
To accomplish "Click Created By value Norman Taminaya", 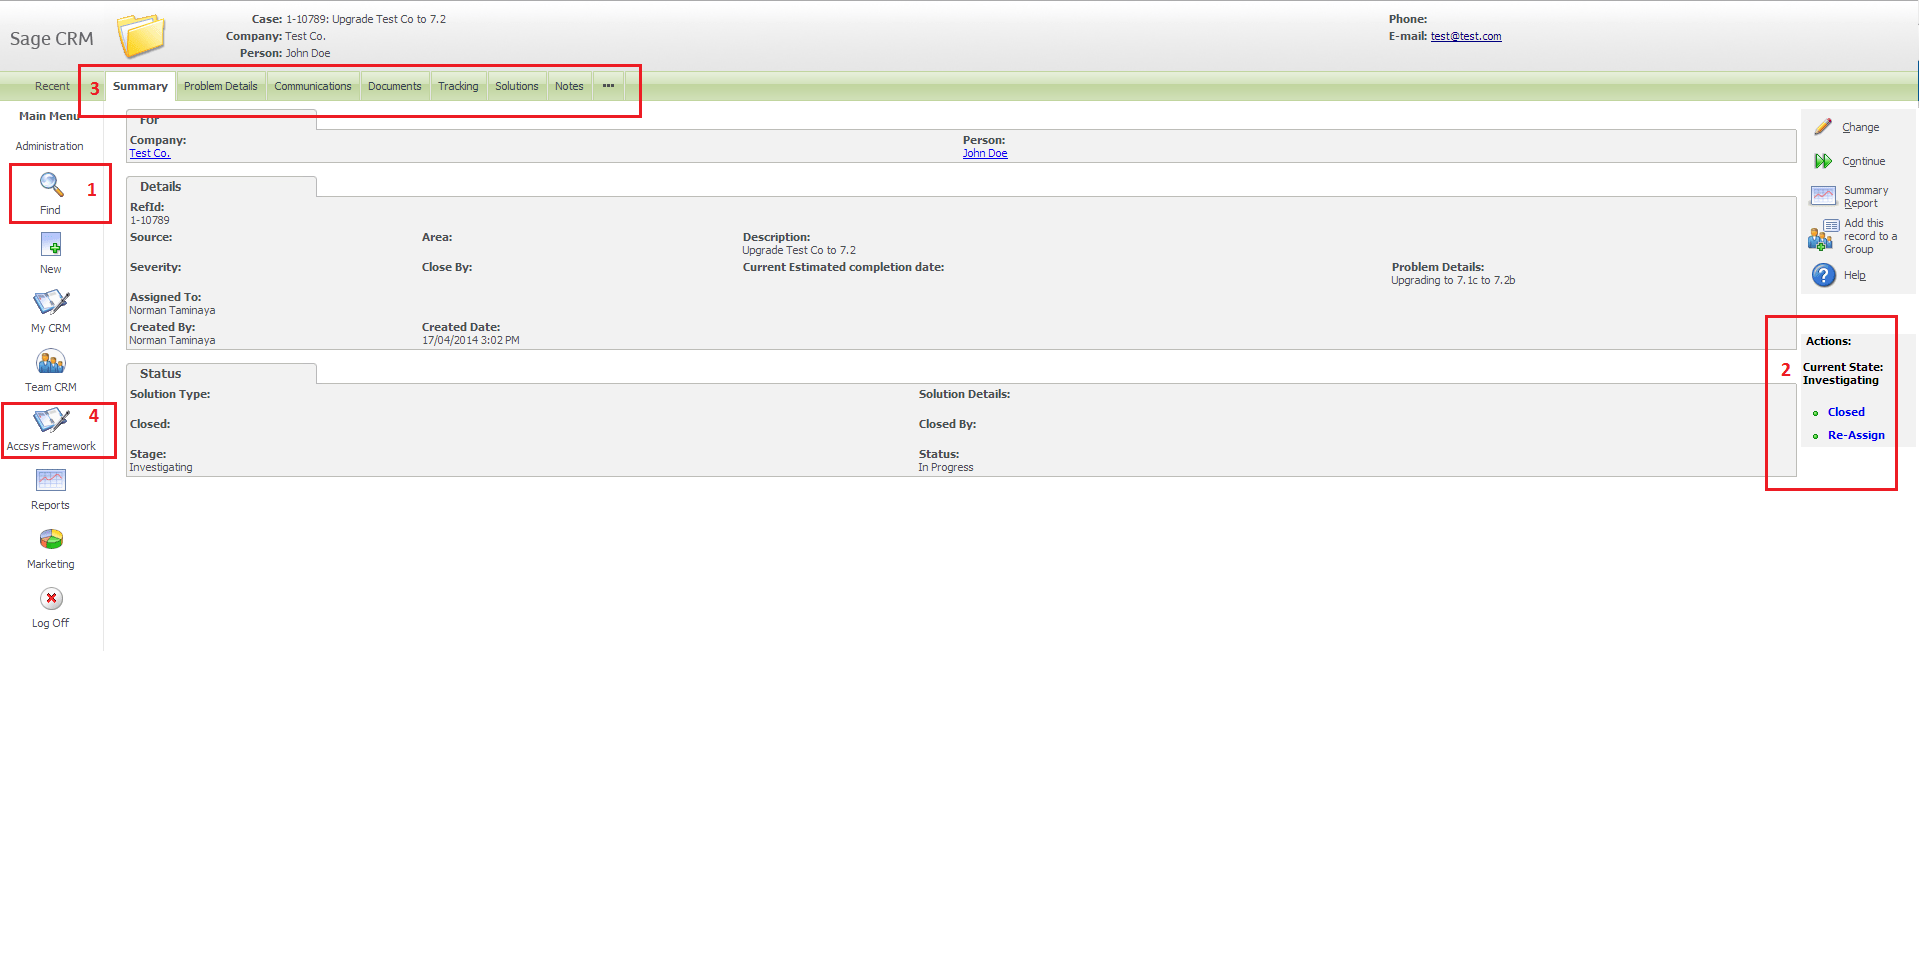I will [172, 341].
